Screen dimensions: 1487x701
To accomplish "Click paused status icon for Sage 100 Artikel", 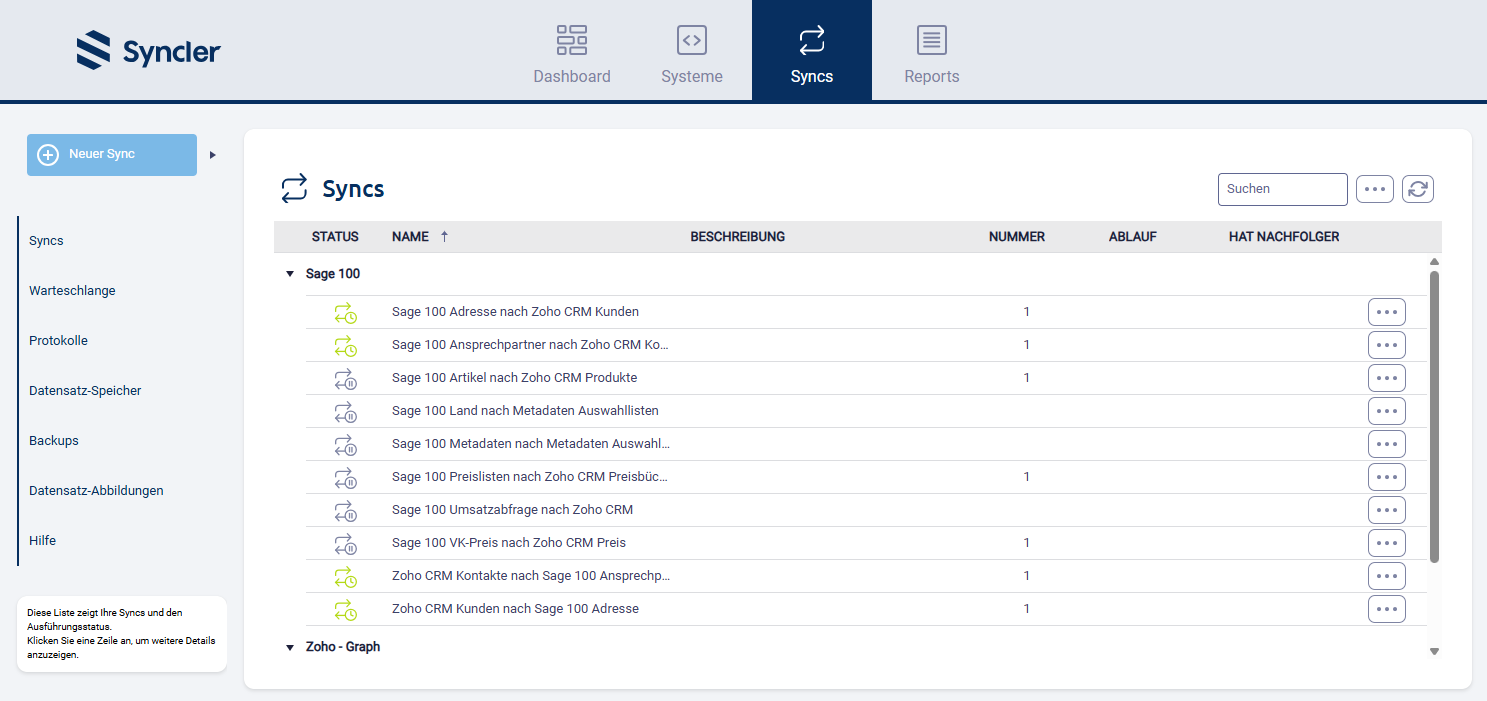I will pos(345,379).
